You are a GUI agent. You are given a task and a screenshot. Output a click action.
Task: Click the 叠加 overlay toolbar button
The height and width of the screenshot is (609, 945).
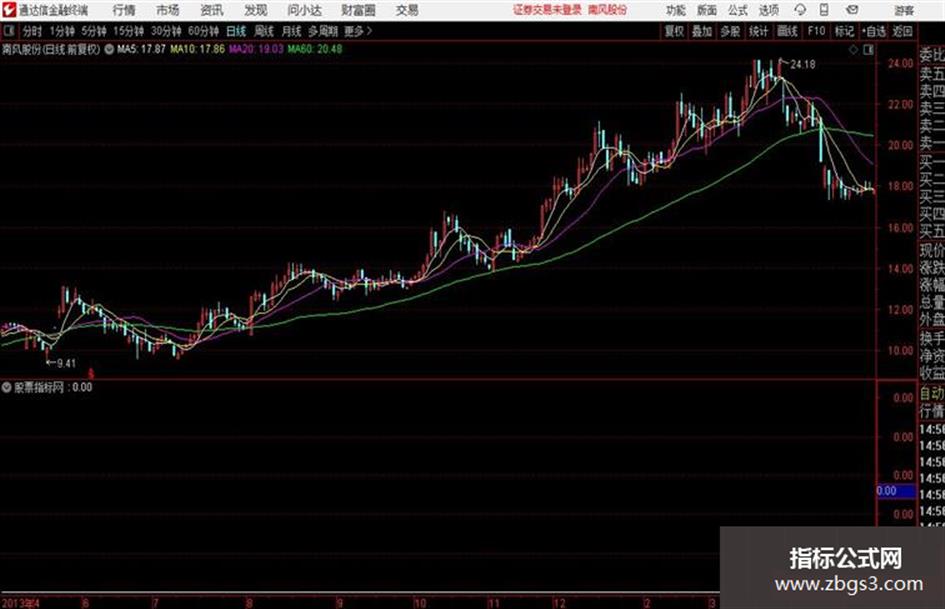702,31
